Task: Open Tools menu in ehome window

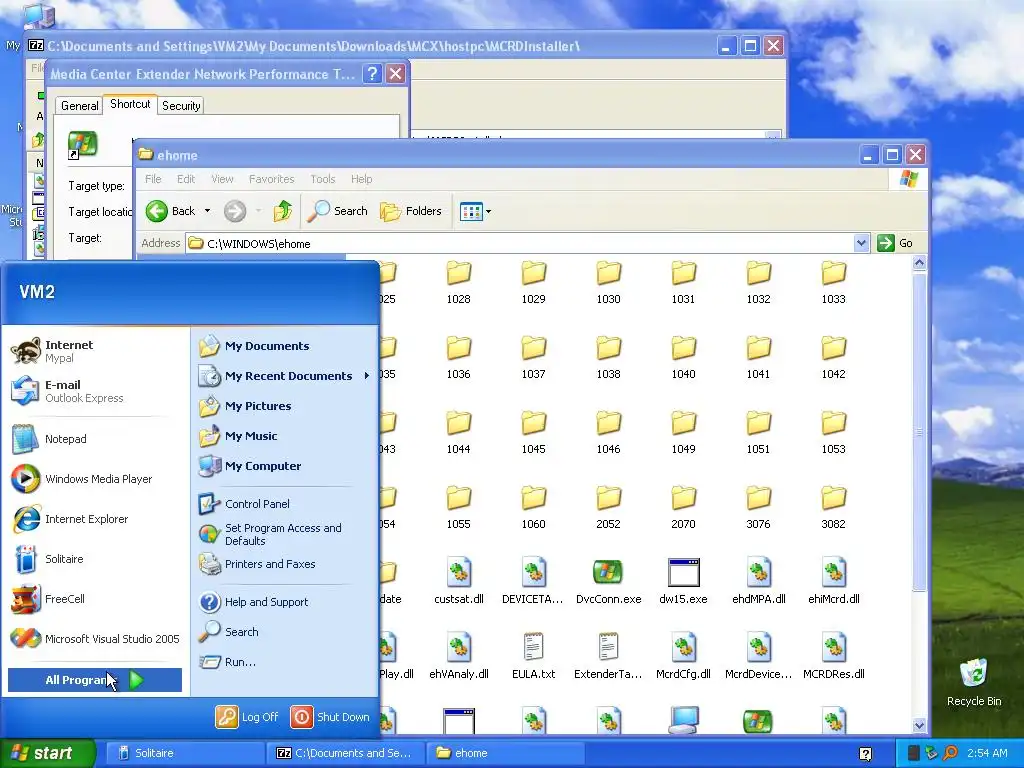Action: [x=323, y=179]
